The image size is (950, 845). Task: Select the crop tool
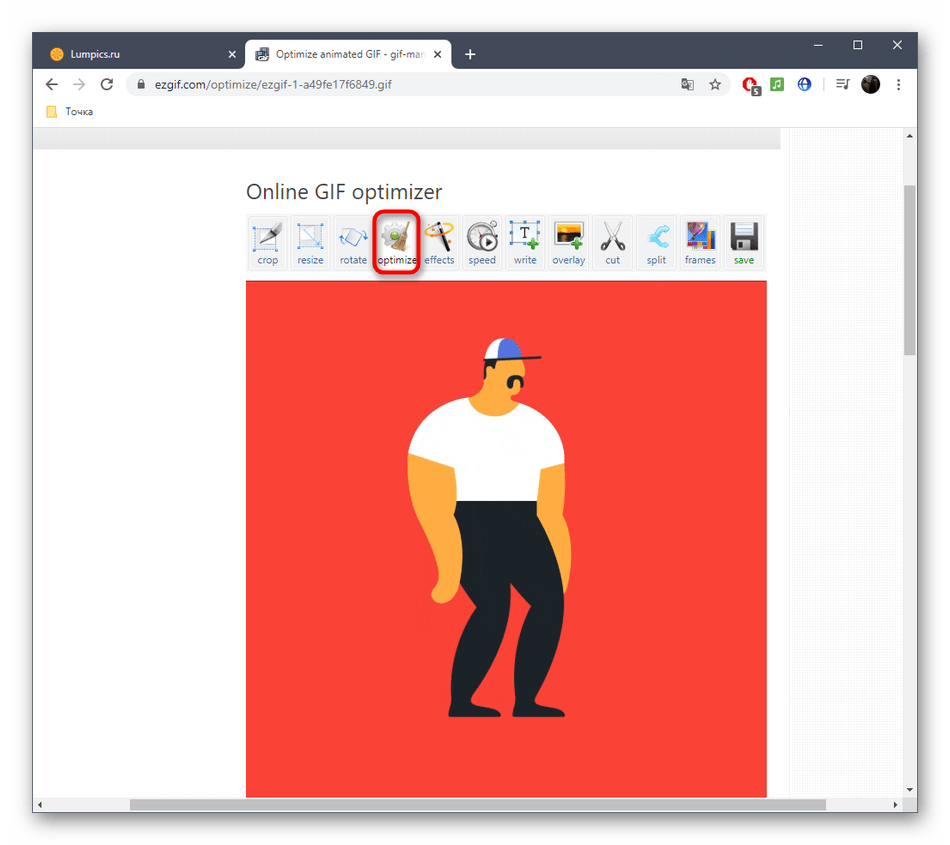tap(267, 243)
